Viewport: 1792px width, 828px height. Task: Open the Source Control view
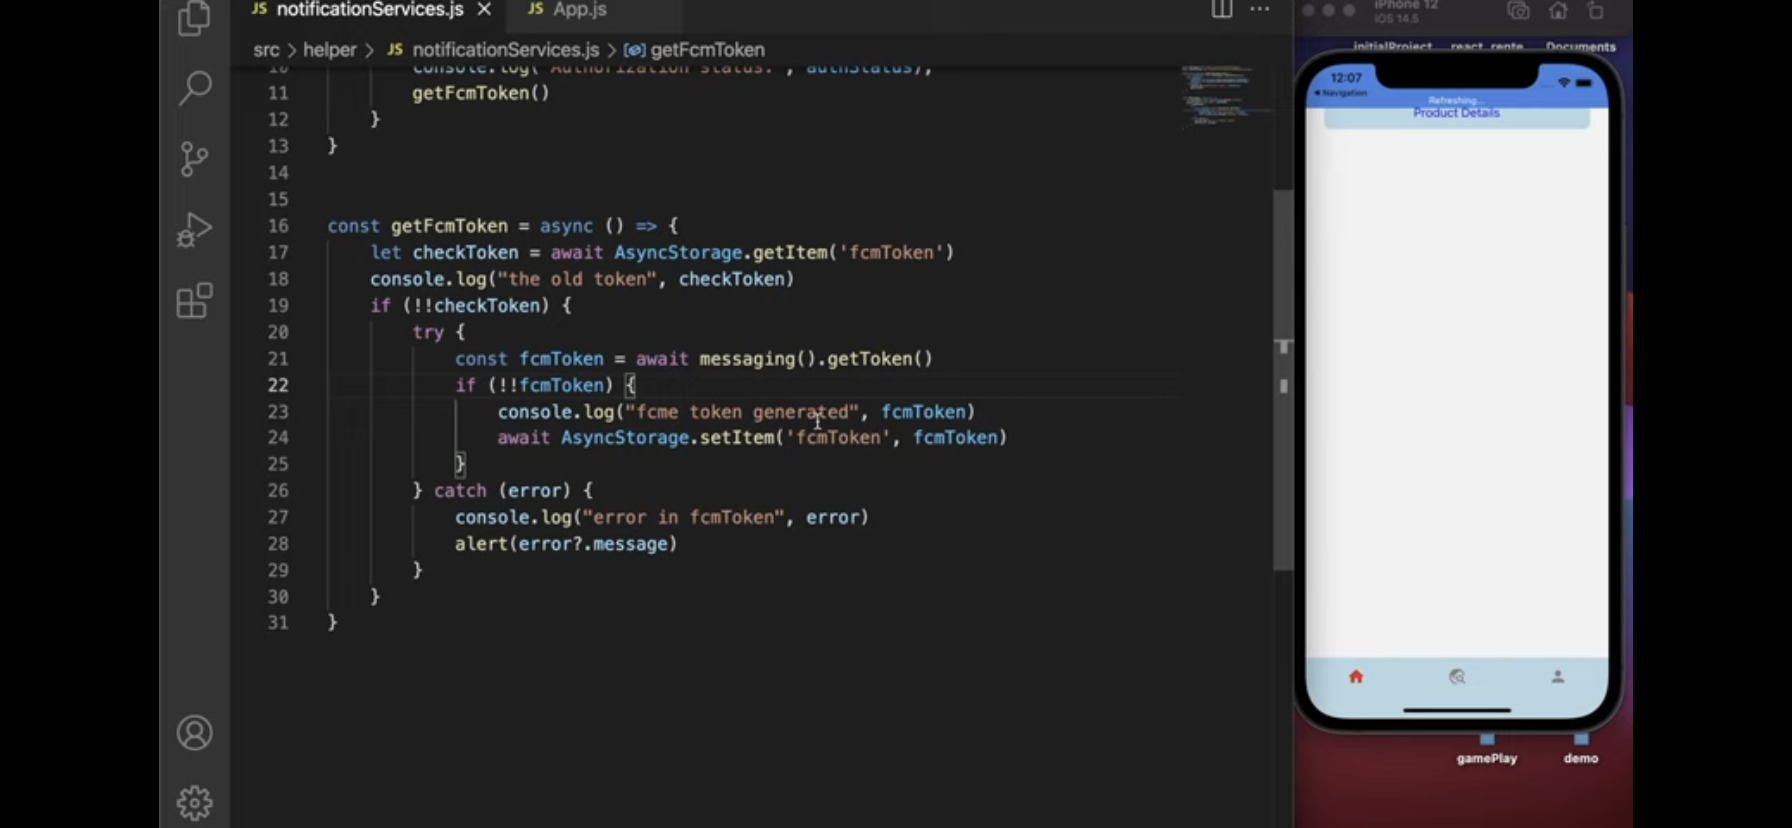click(x=194, y=159)
